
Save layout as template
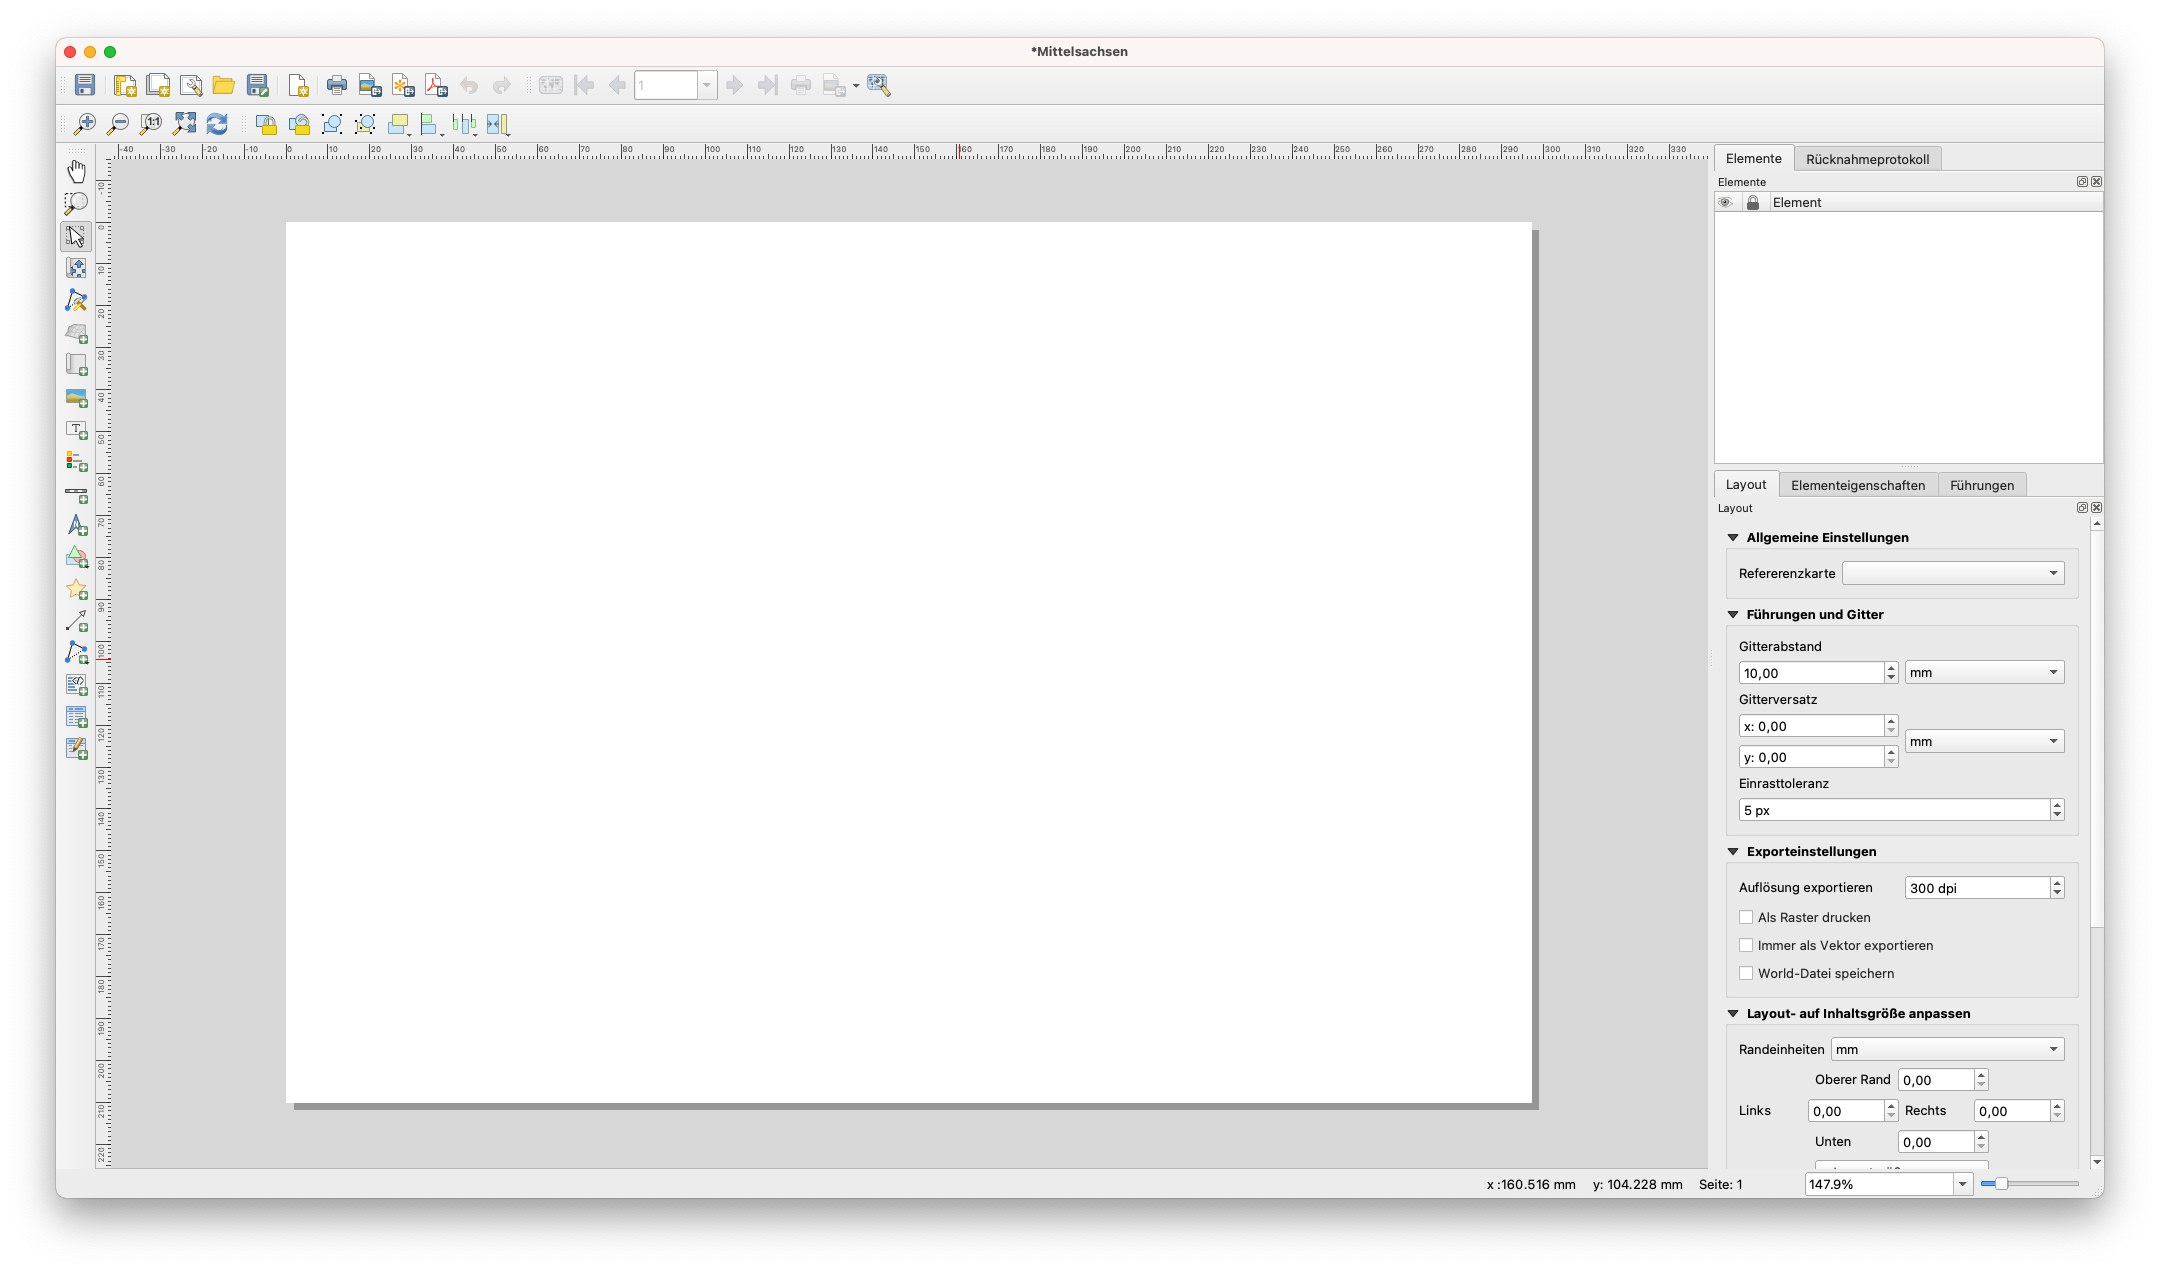(258, 85)
